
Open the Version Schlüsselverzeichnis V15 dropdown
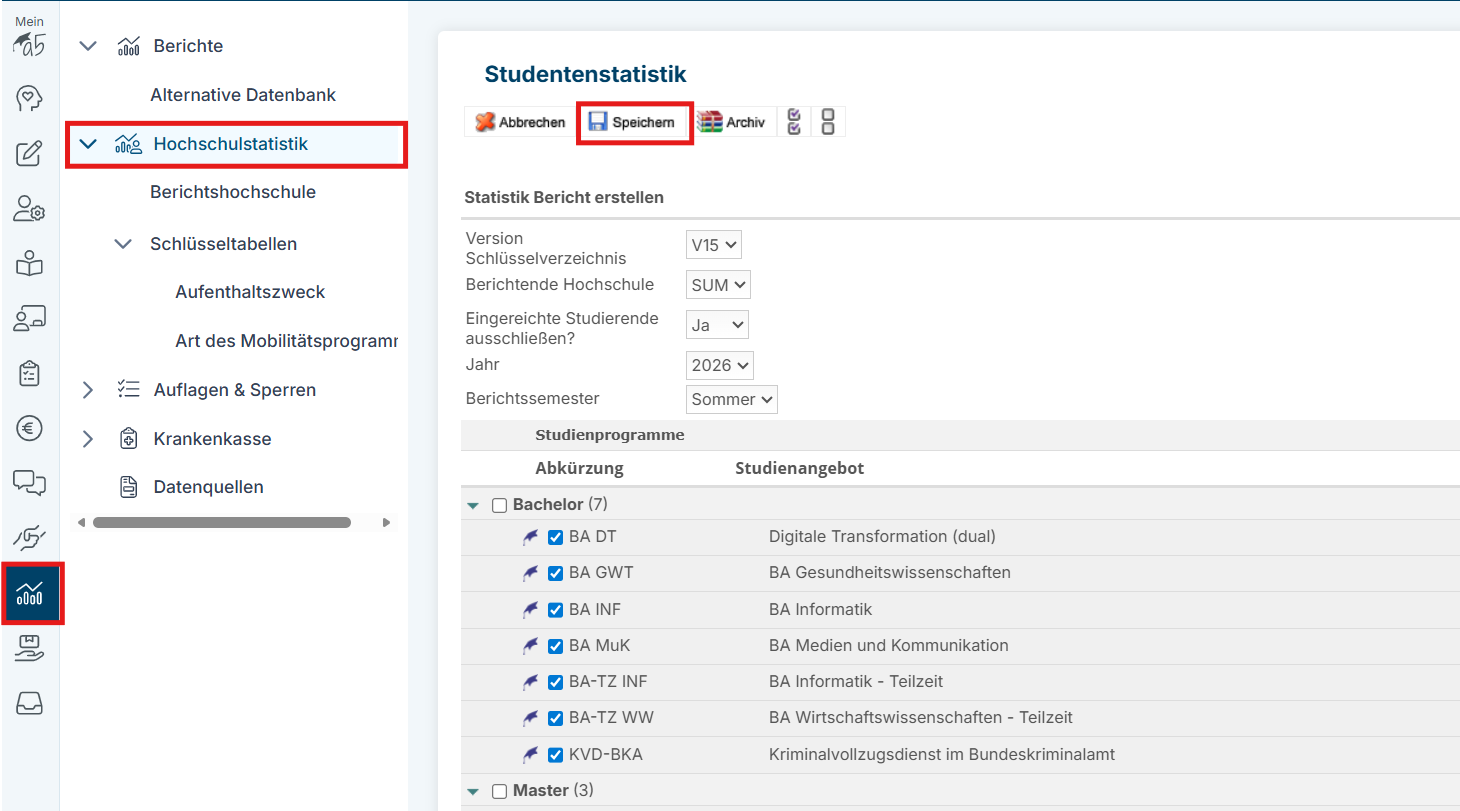pos(714,245)
